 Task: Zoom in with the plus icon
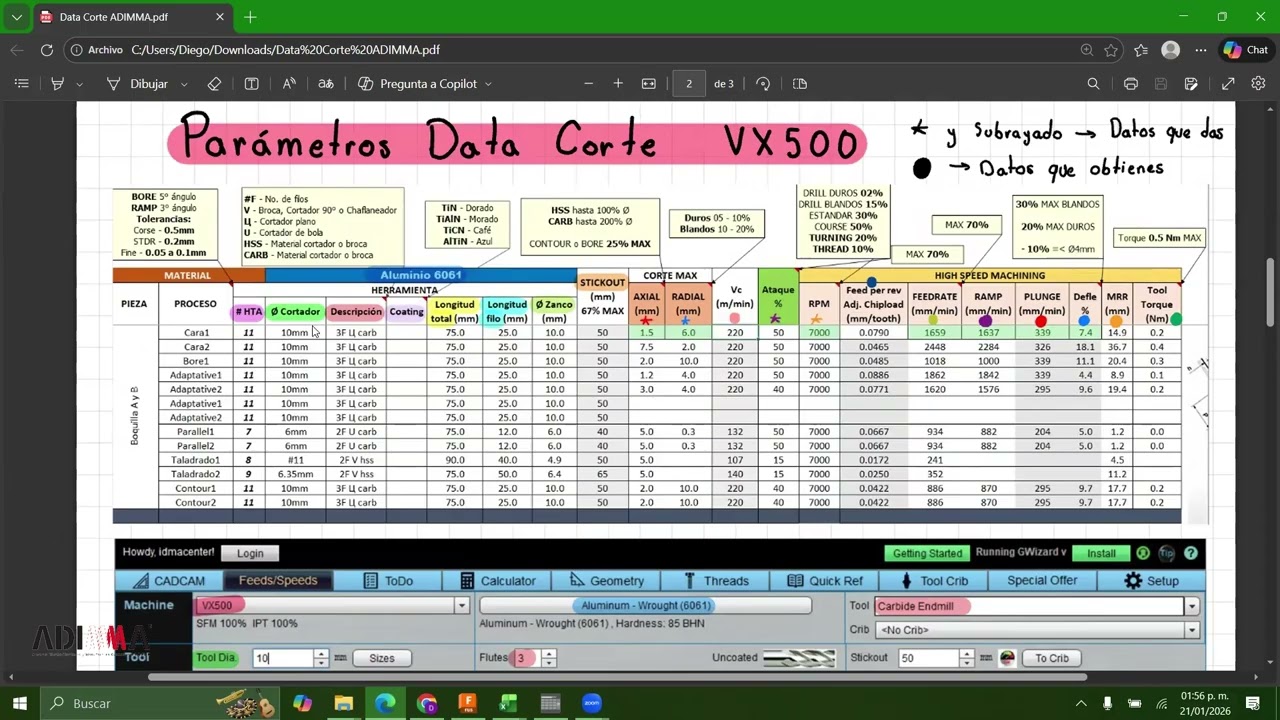(x=618, y=84)
